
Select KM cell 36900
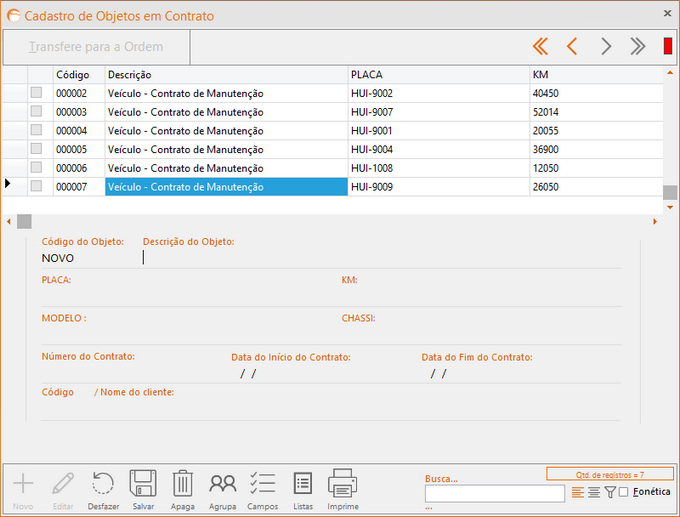coord(596,149)
